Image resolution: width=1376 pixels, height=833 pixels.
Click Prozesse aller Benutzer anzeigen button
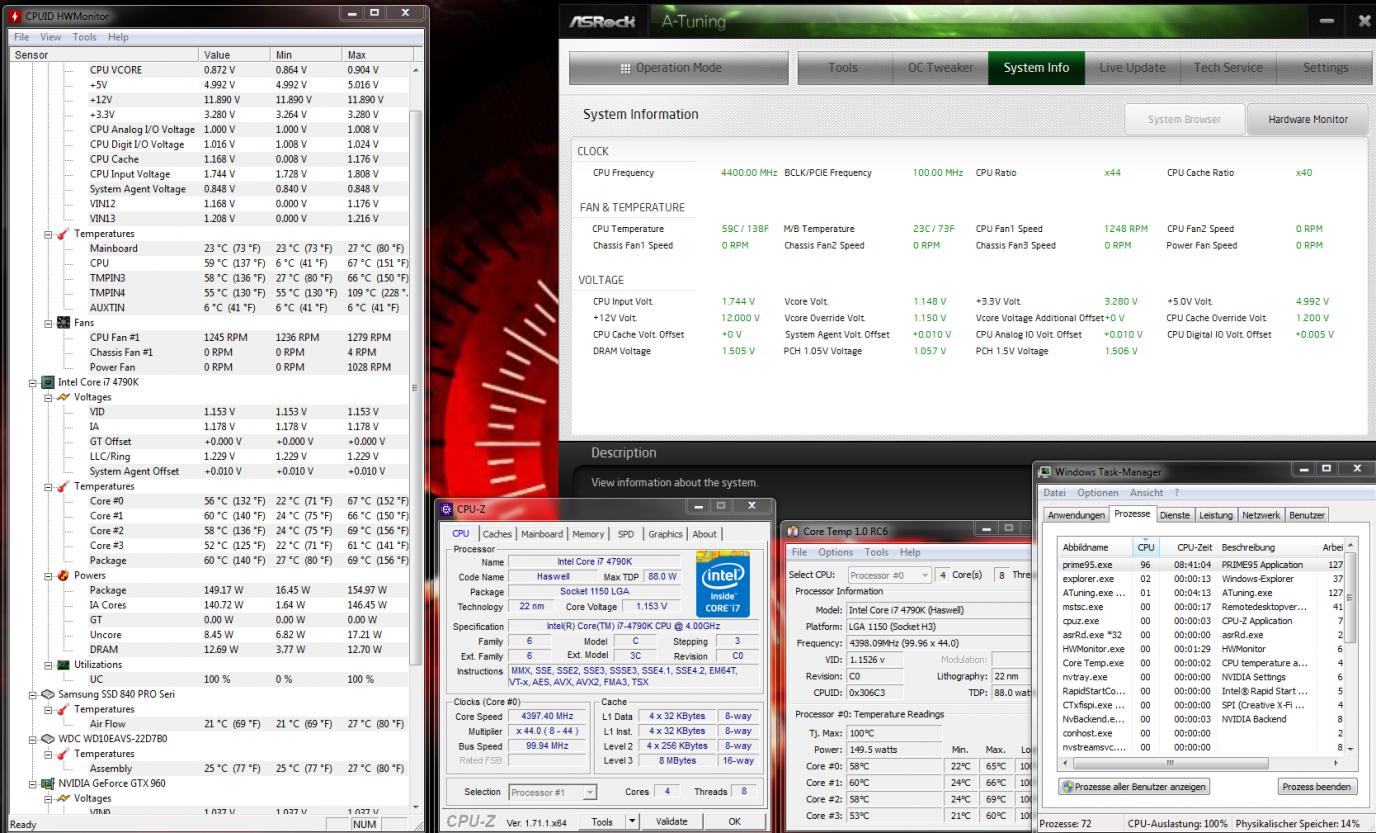click(x=1134, y=787)
